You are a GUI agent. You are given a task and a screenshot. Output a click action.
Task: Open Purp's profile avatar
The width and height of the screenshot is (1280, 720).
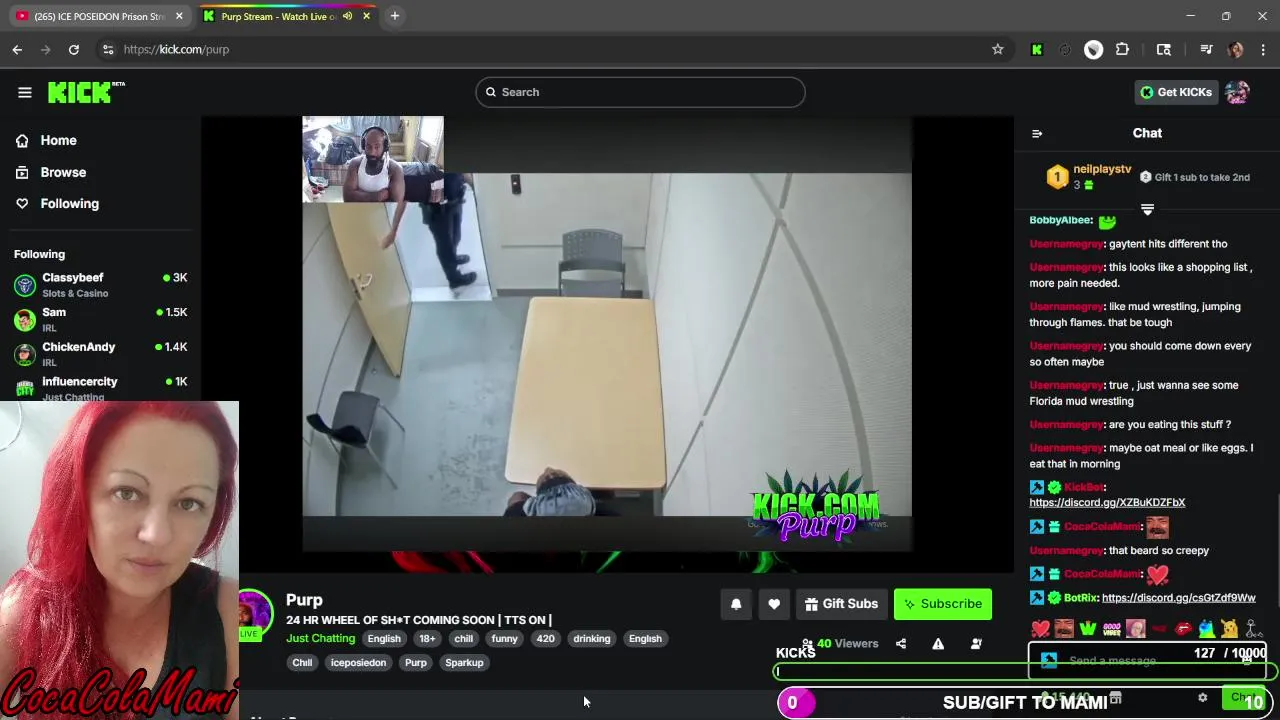click(254, 612)
